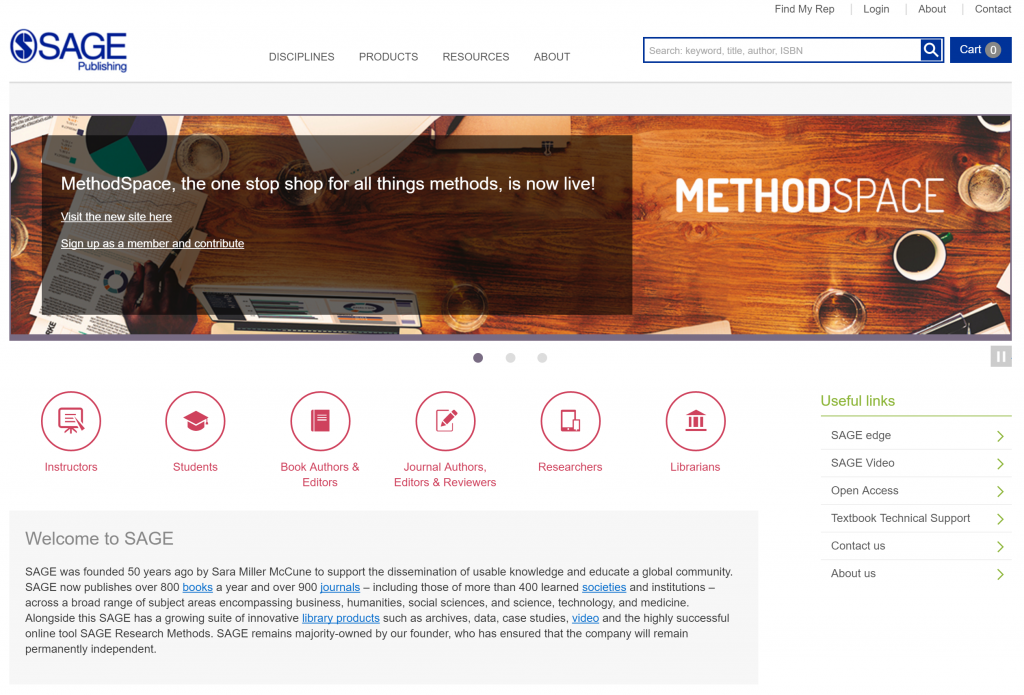The height and width of the screenshot is (695, 1024).
Task: Click the chevron next to SAGE Video
Action: click(x=1000, y=464)
